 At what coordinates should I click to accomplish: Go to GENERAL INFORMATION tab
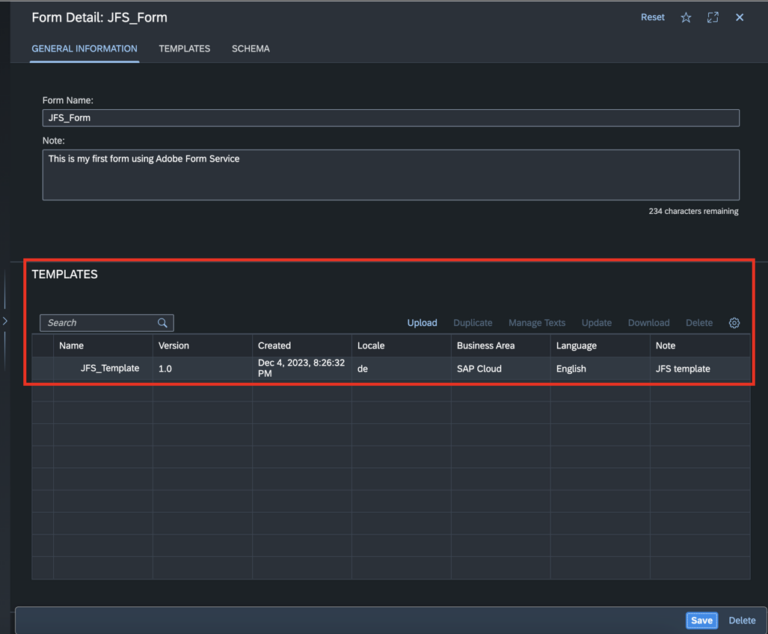point(84,49)
